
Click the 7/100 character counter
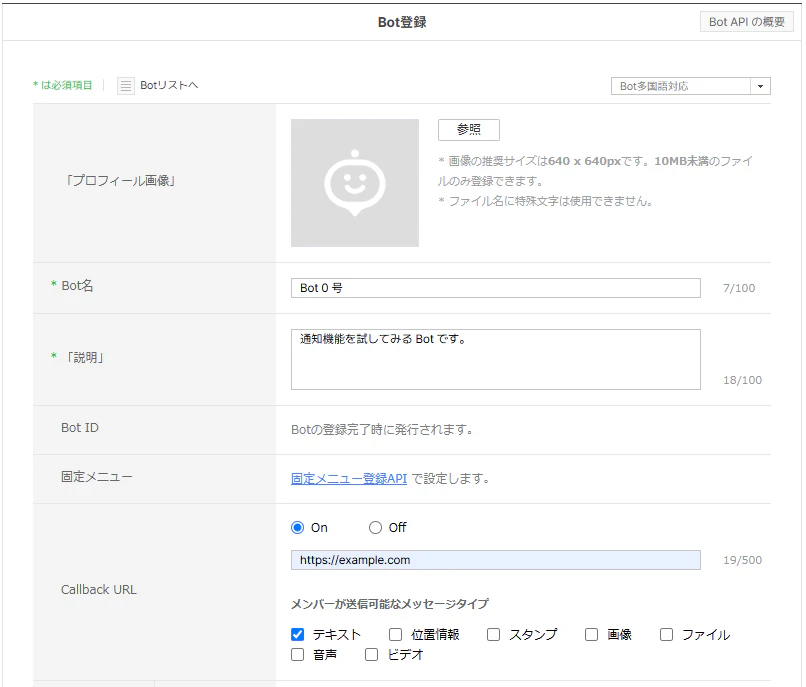click(x=739, y=288)
